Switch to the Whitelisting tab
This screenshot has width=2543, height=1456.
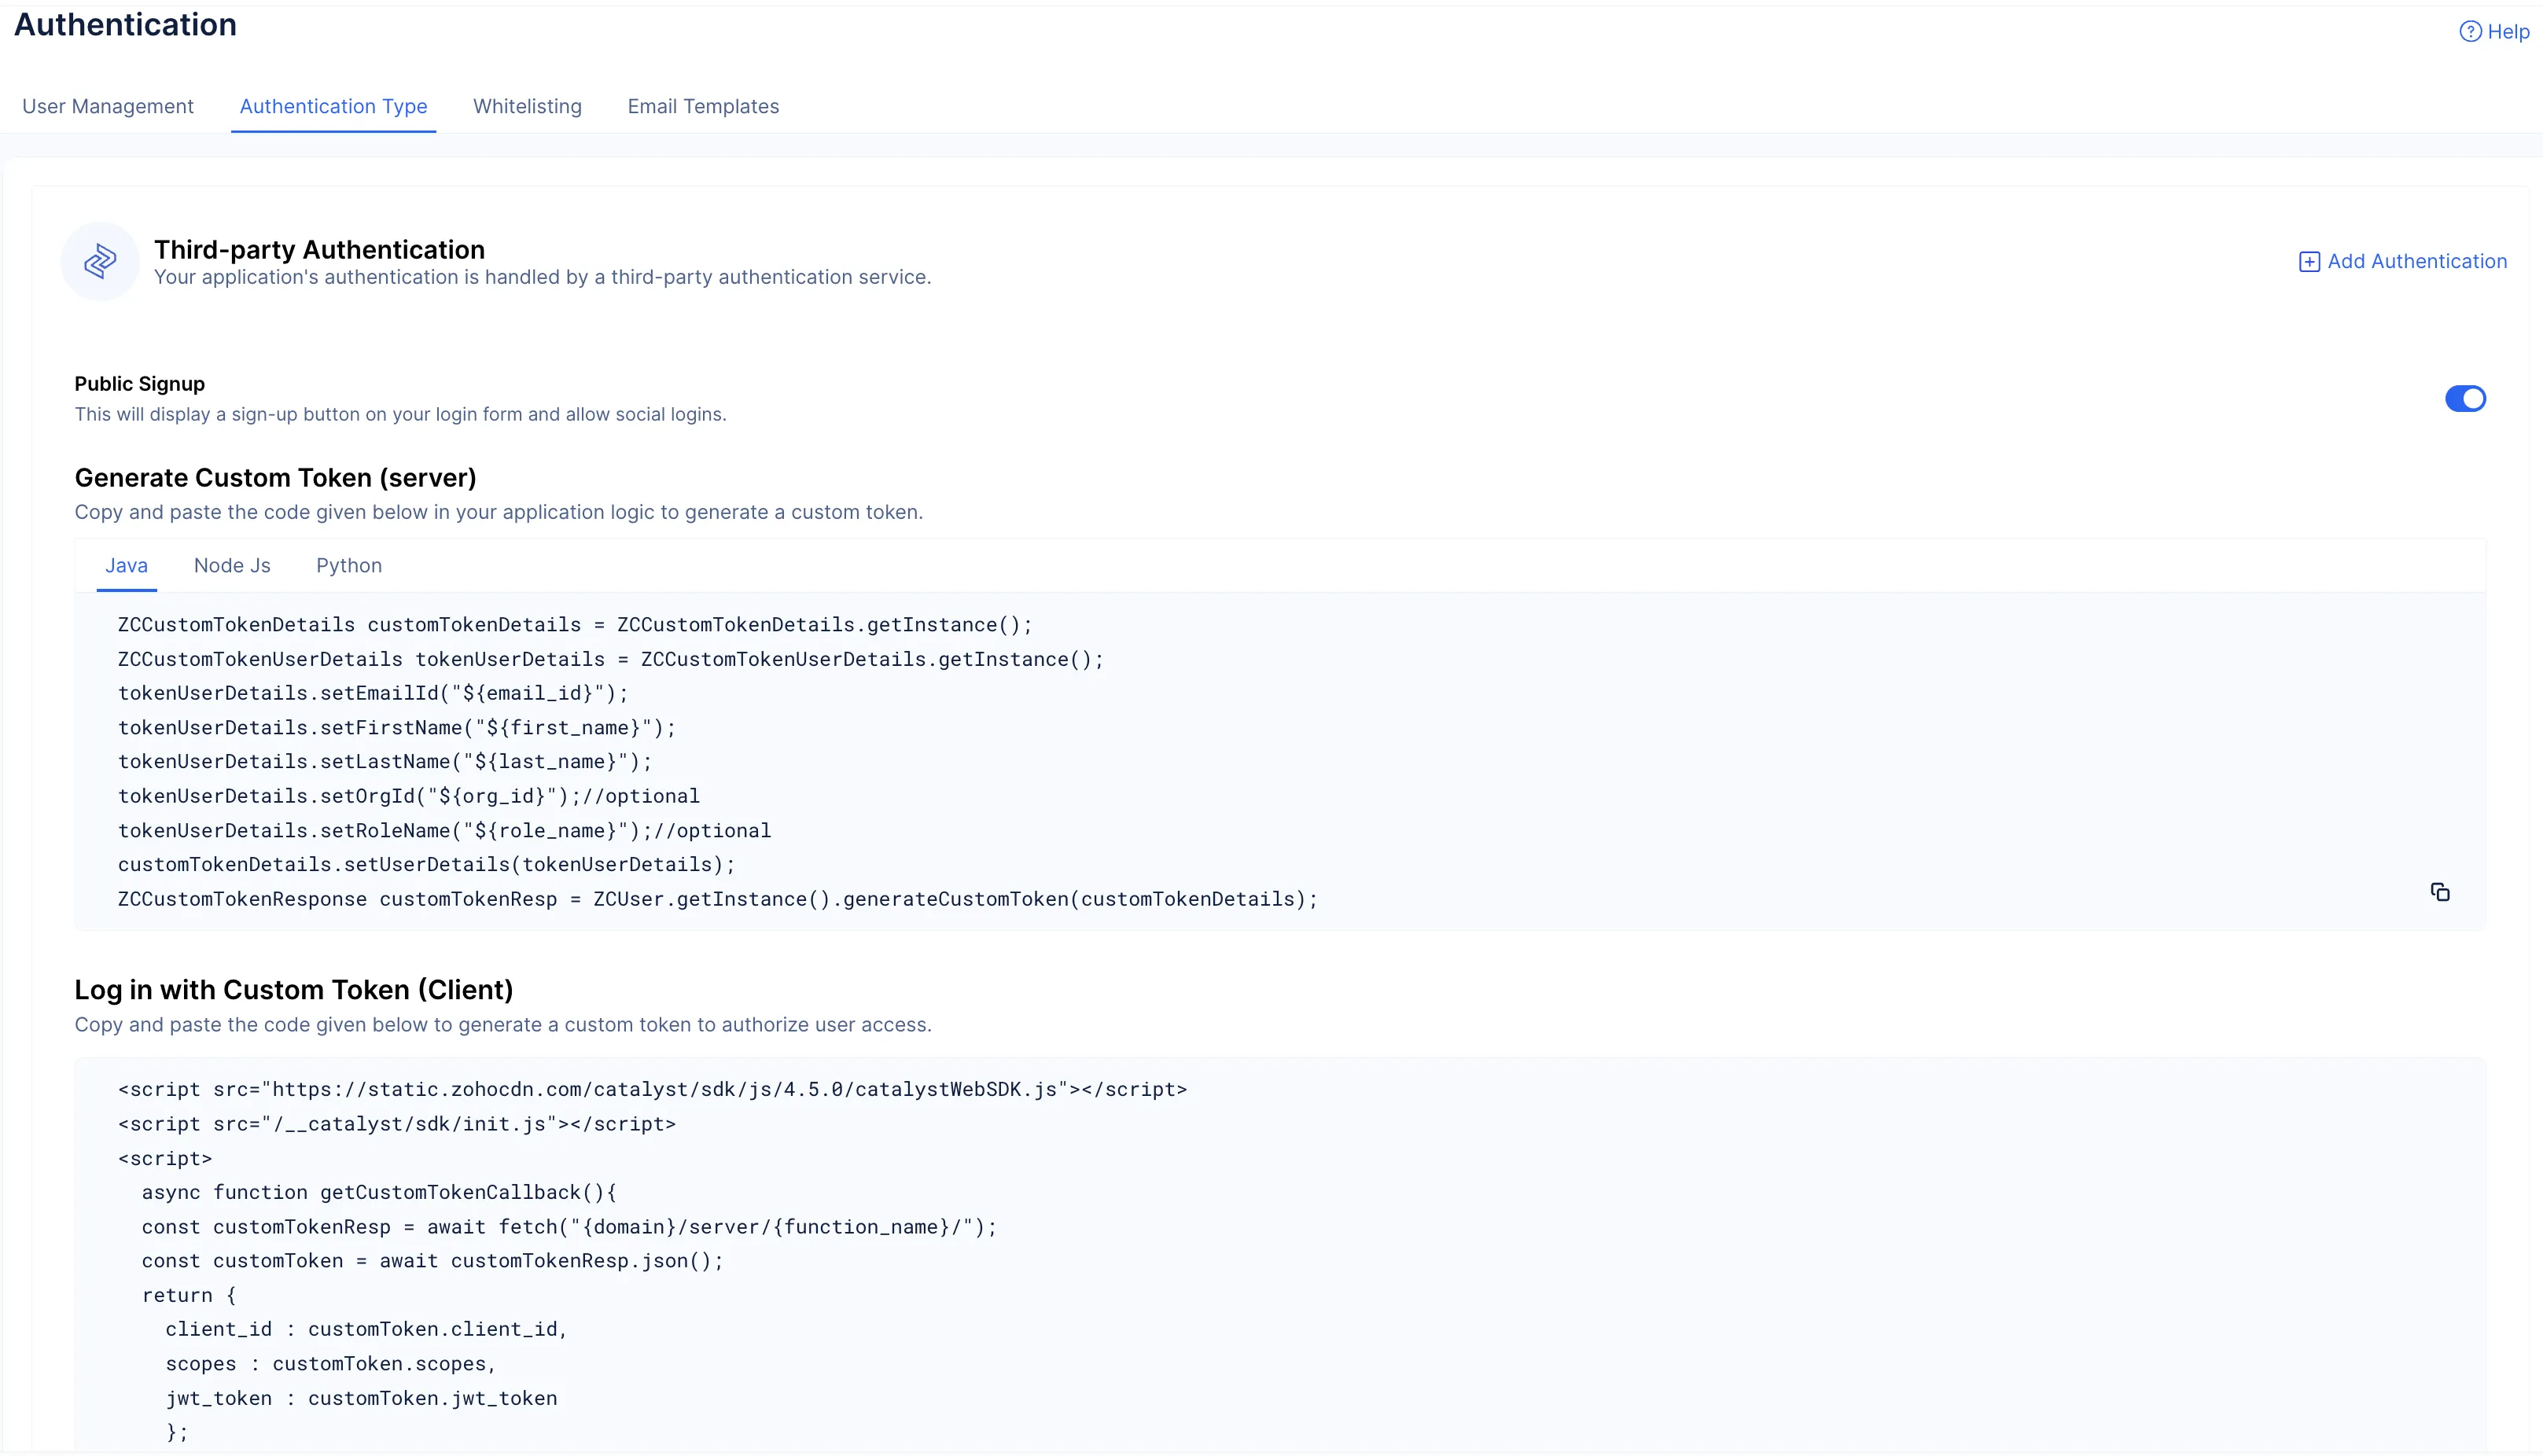[527, 106]
